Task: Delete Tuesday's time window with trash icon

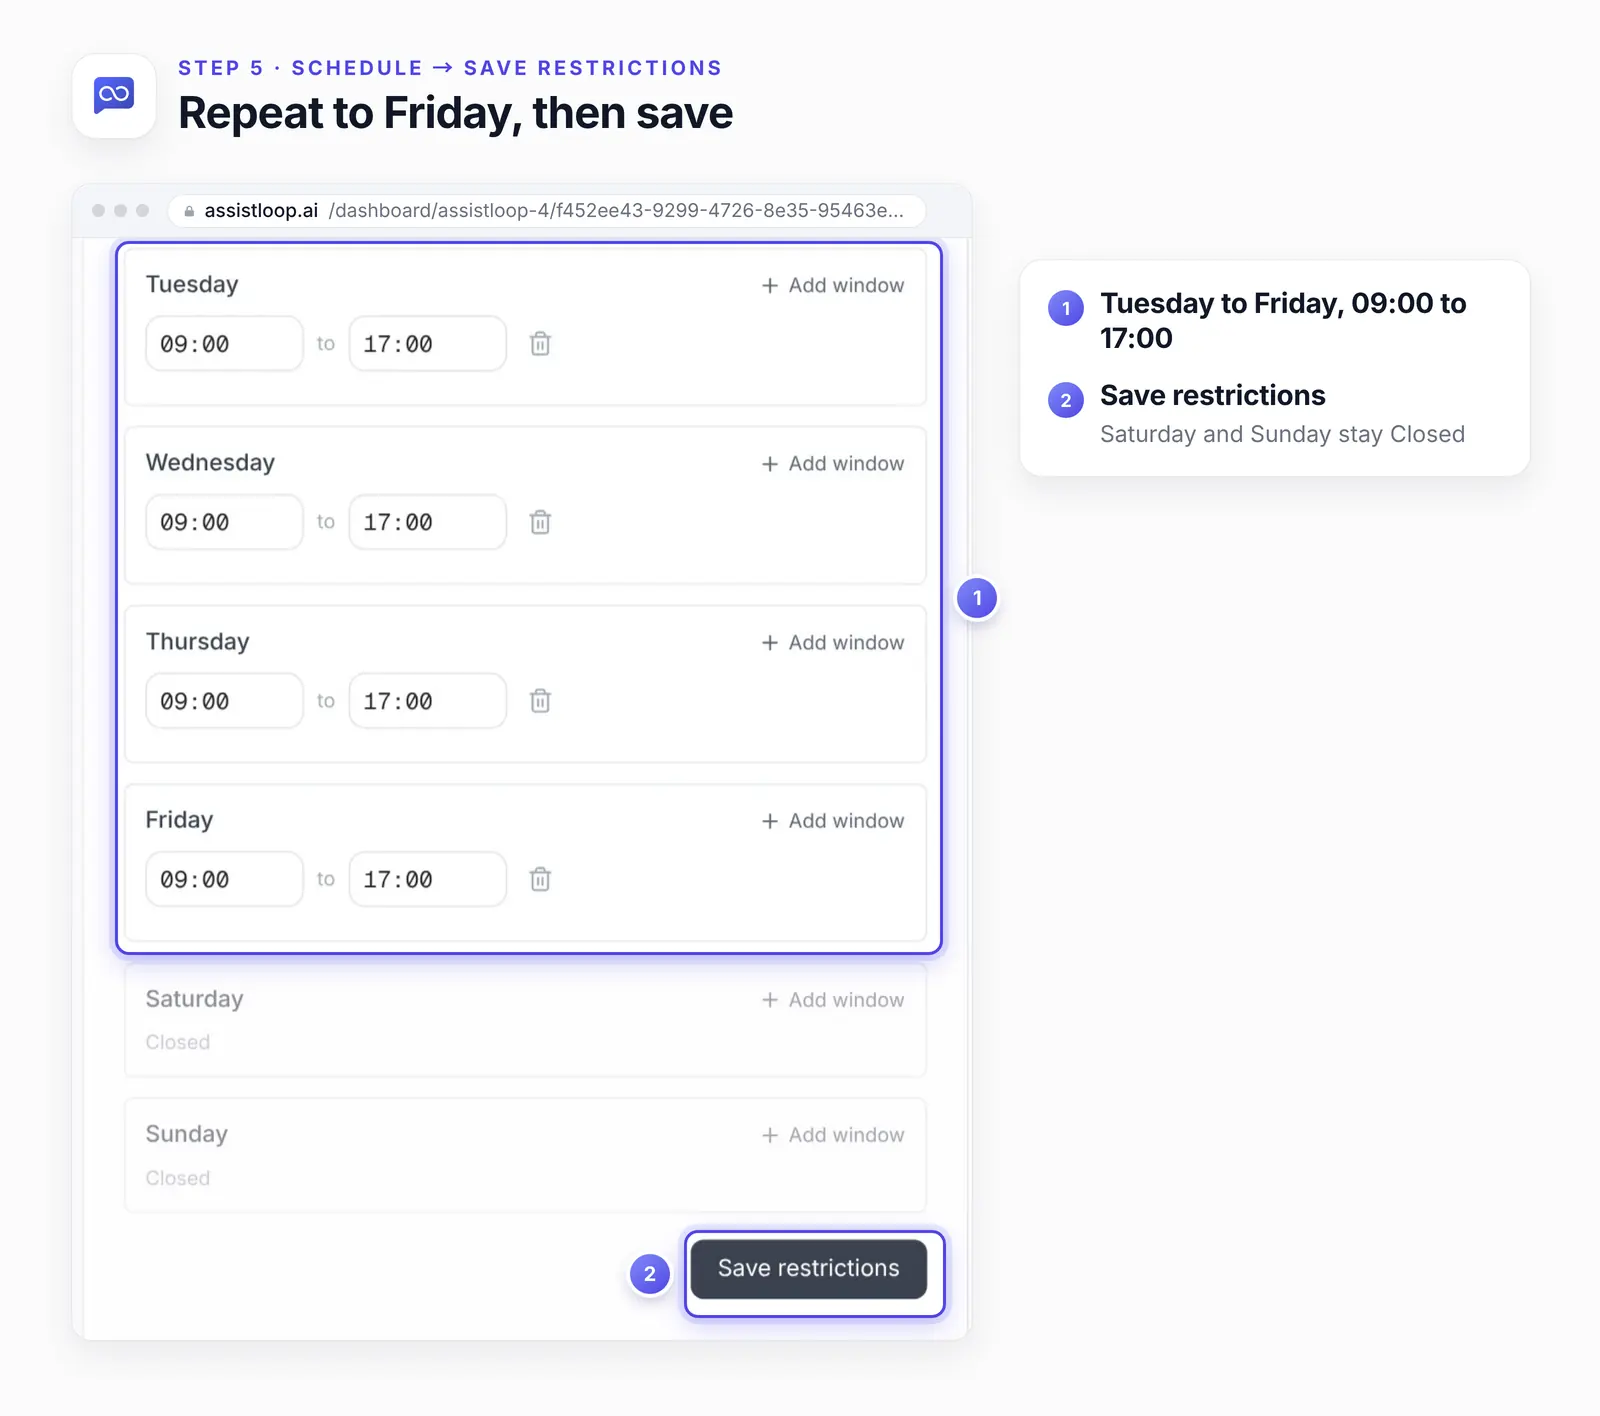Action: [x=540, y=344]
